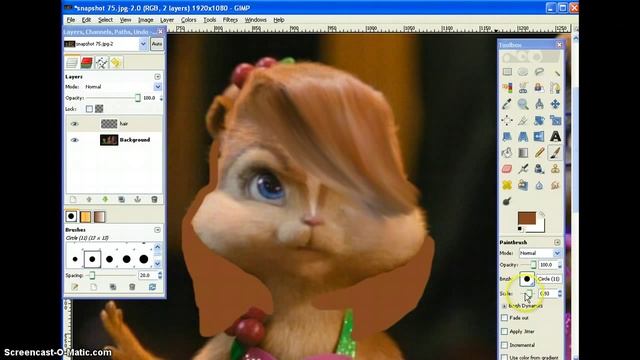
Task: Select the Paintbrush tool
Action: click(x=555, y=153)
